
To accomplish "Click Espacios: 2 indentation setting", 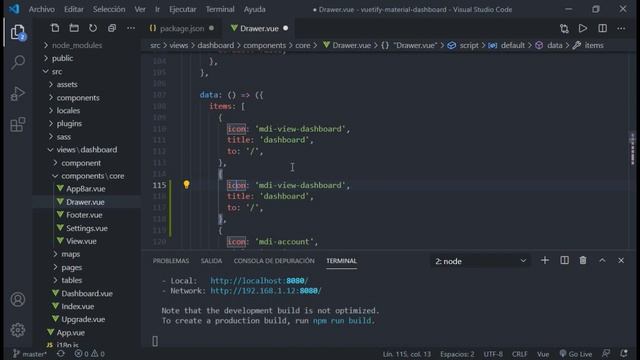I will (457, 354).
